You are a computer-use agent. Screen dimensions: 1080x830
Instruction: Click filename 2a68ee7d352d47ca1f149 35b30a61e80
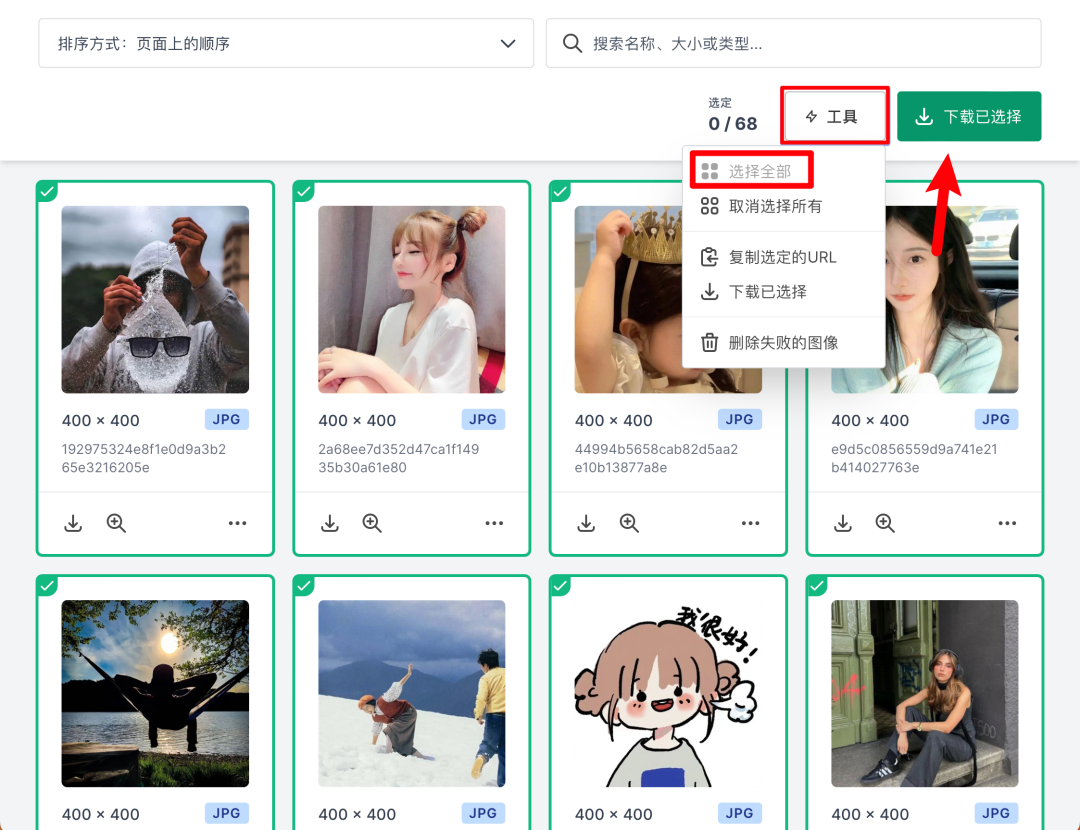pos(399,458)
